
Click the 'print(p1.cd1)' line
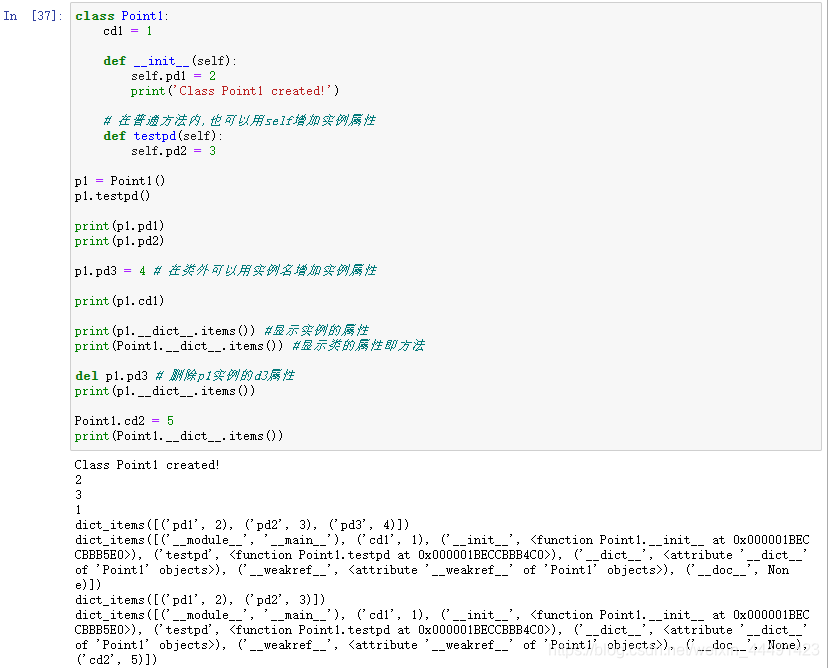coord(119,301)
